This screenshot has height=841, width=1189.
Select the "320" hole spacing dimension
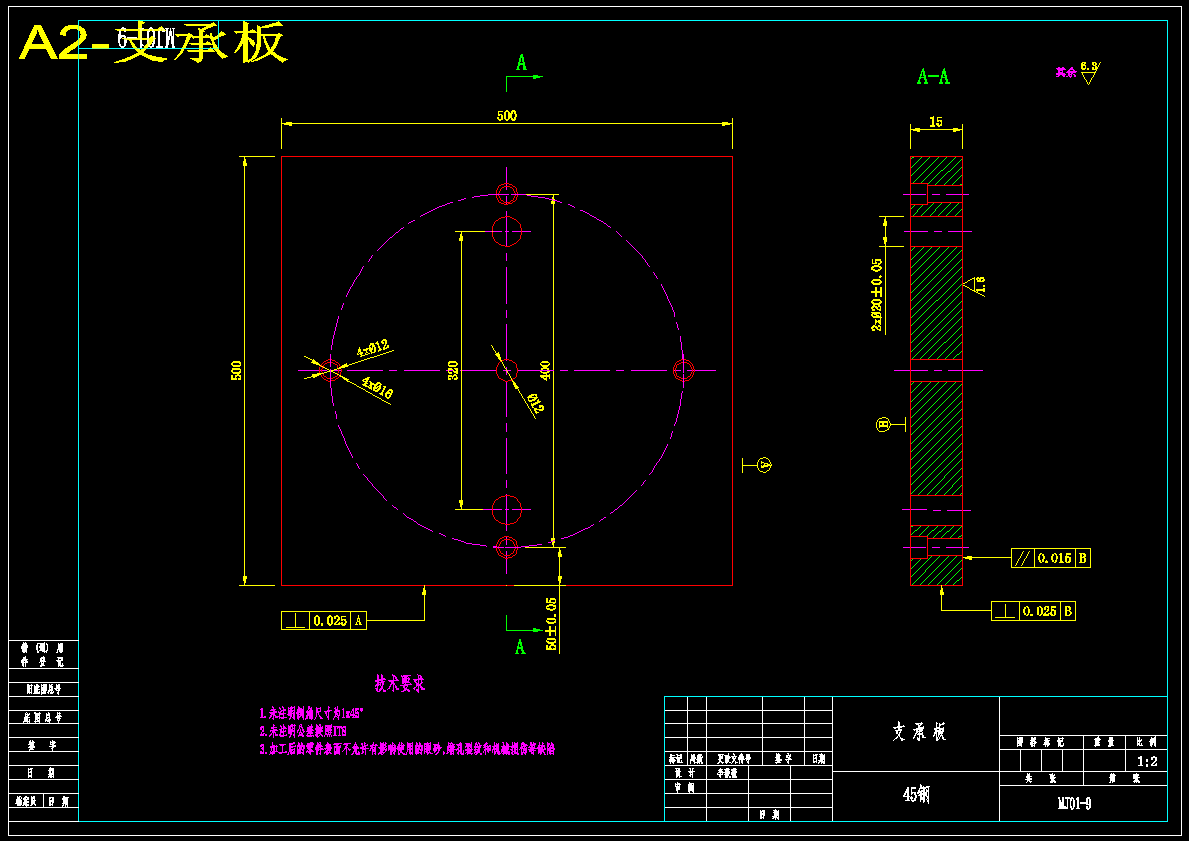click(453, 370)
